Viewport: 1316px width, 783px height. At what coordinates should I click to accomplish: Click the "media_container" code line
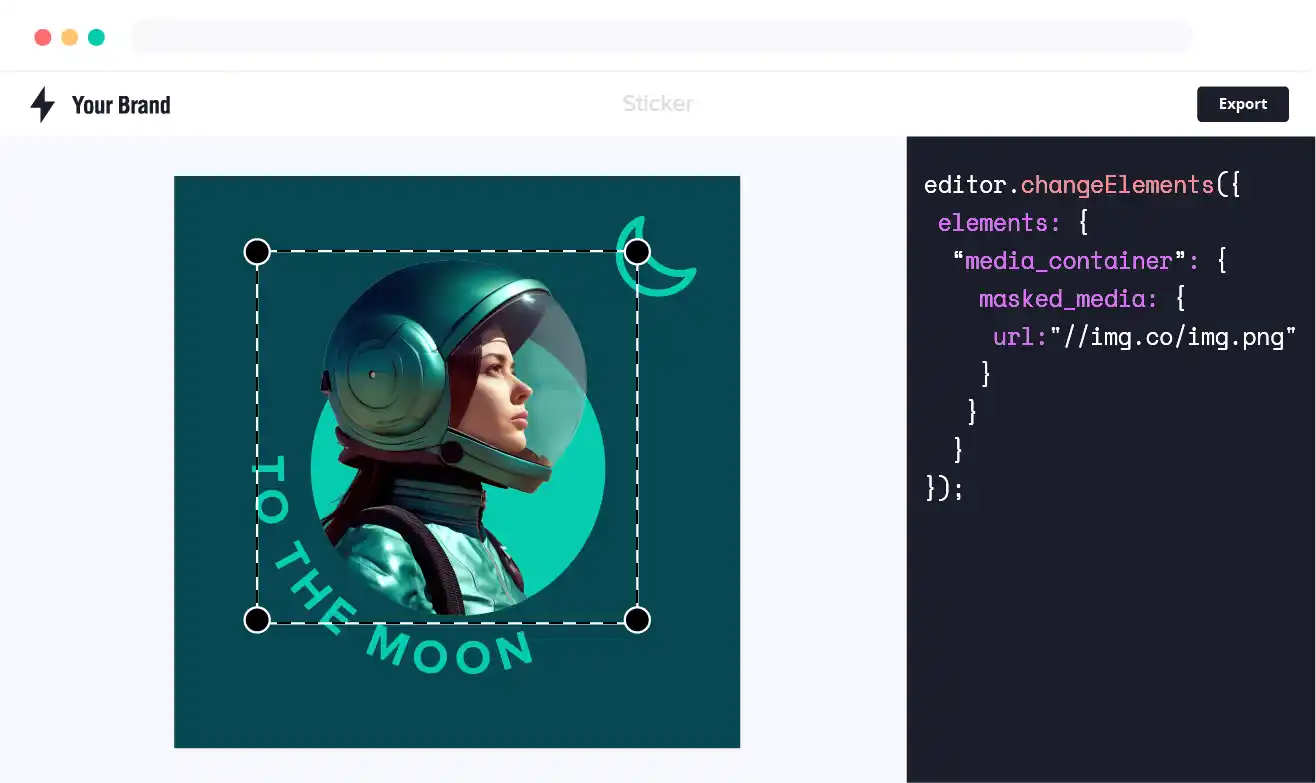1089,260
